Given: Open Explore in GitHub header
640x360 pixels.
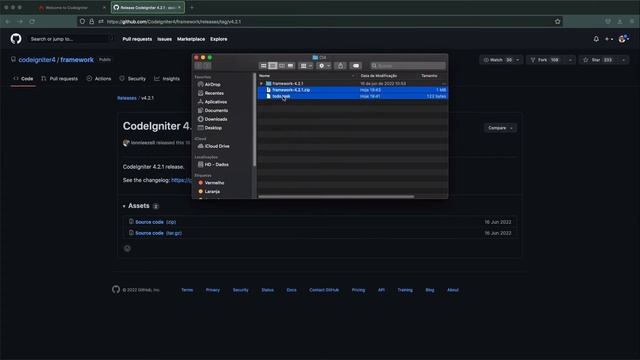Looking at the screenshot, I should (x=219, y=39).
